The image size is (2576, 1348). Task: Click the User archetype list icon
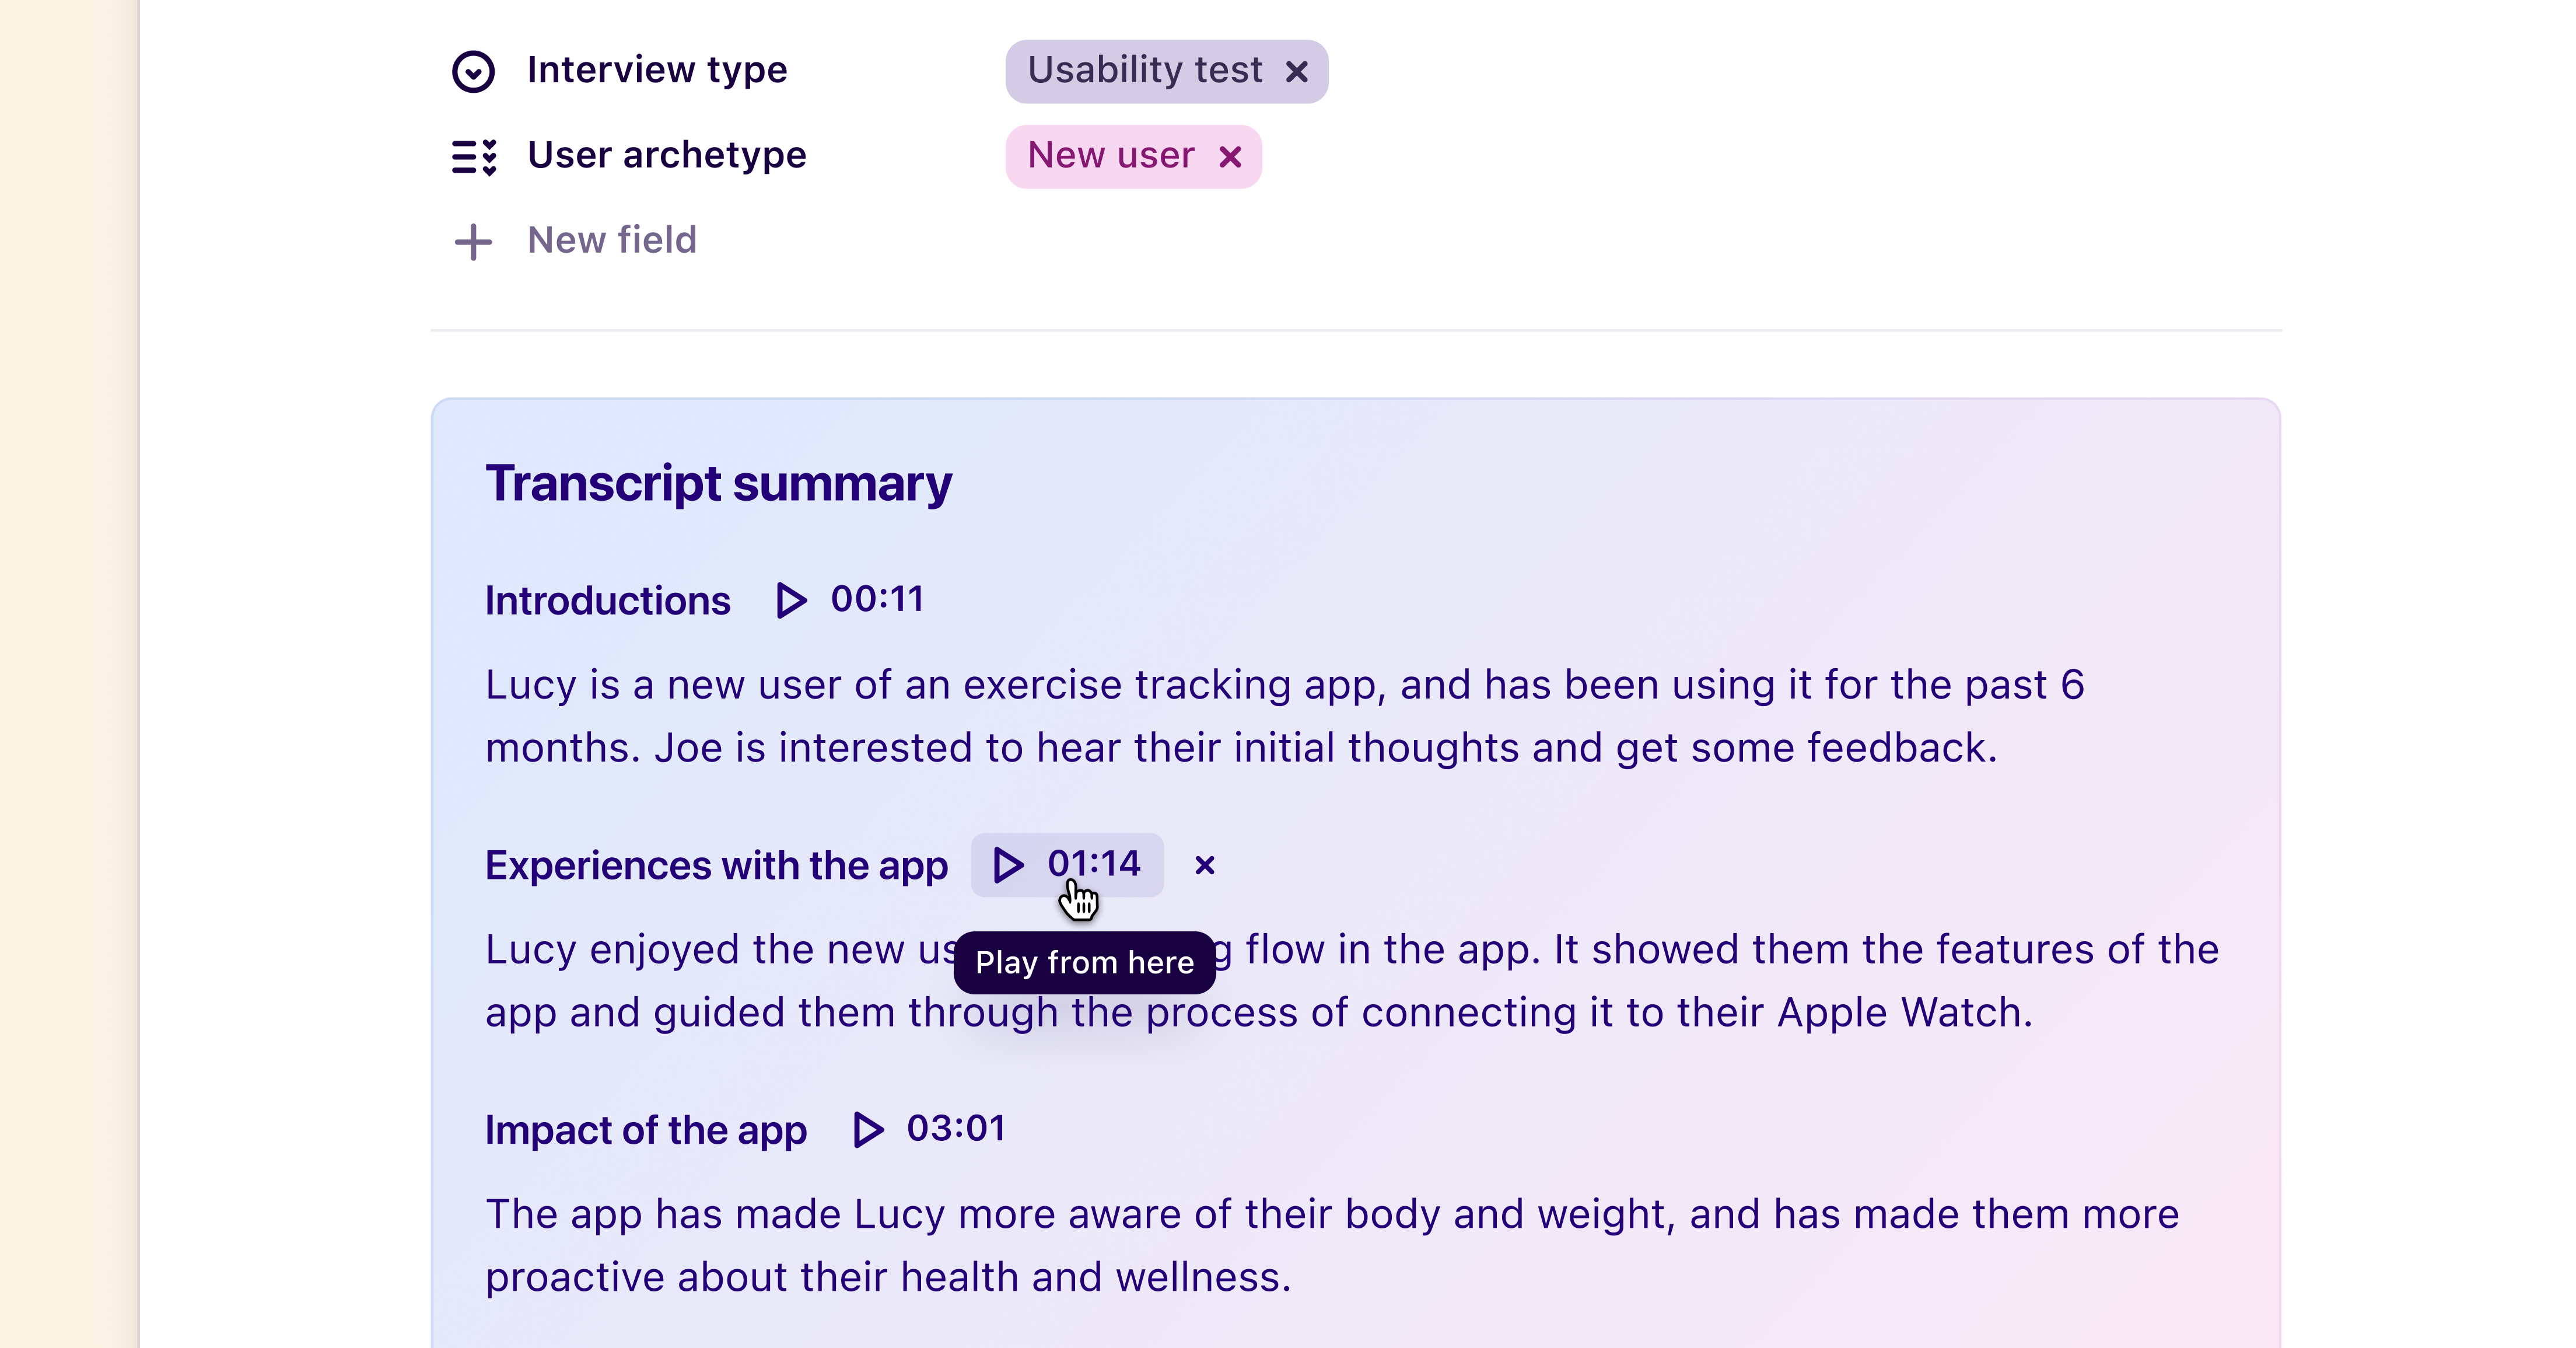pyautogui.click(x=474, y=156)
